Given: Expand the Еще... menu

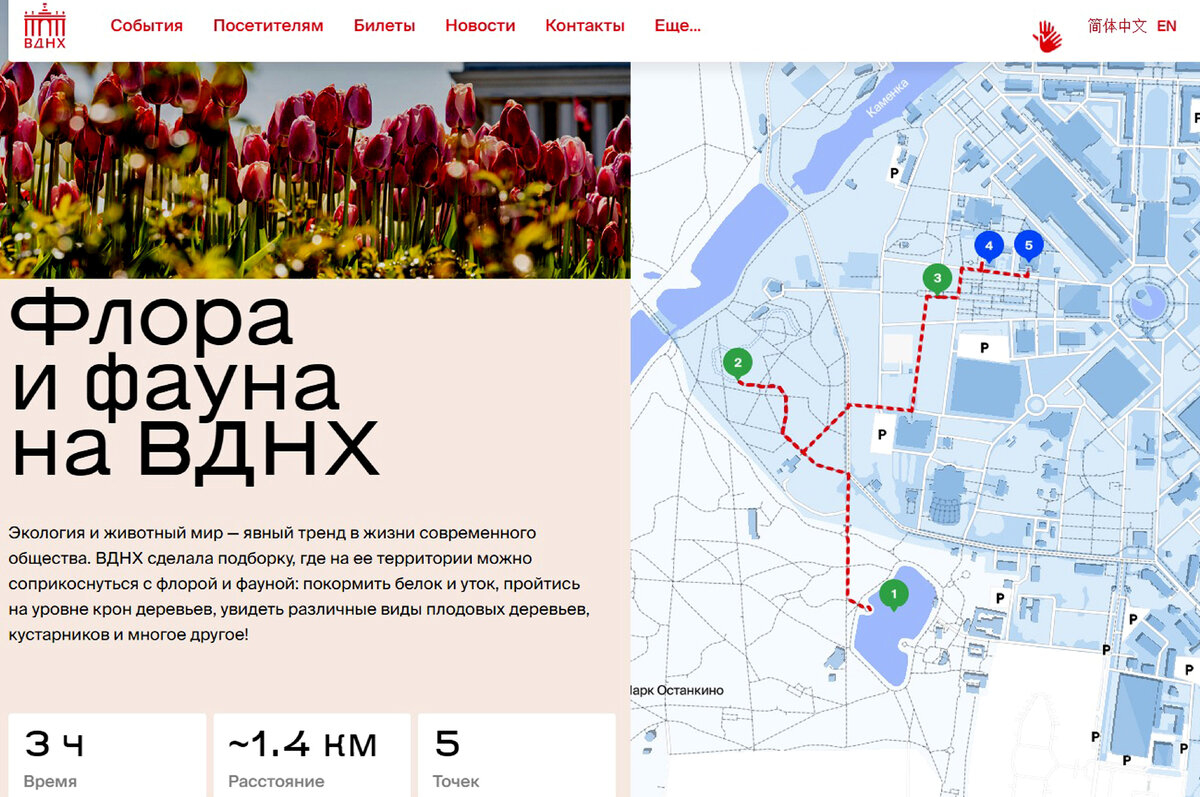Looking at the screenshot, I should pyautogui.click(x=677, y=26).
